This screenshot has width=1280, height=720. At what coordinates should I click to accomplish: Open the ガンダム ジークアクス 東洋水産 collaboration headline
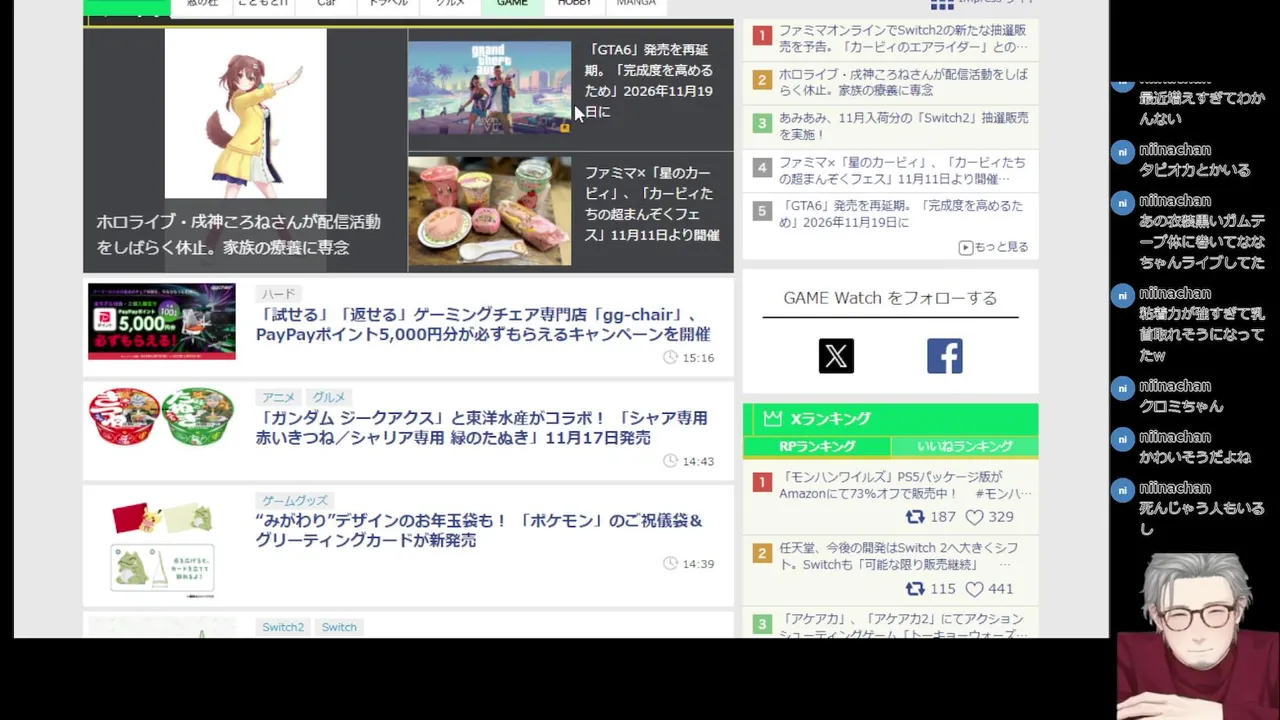[481, 428]
